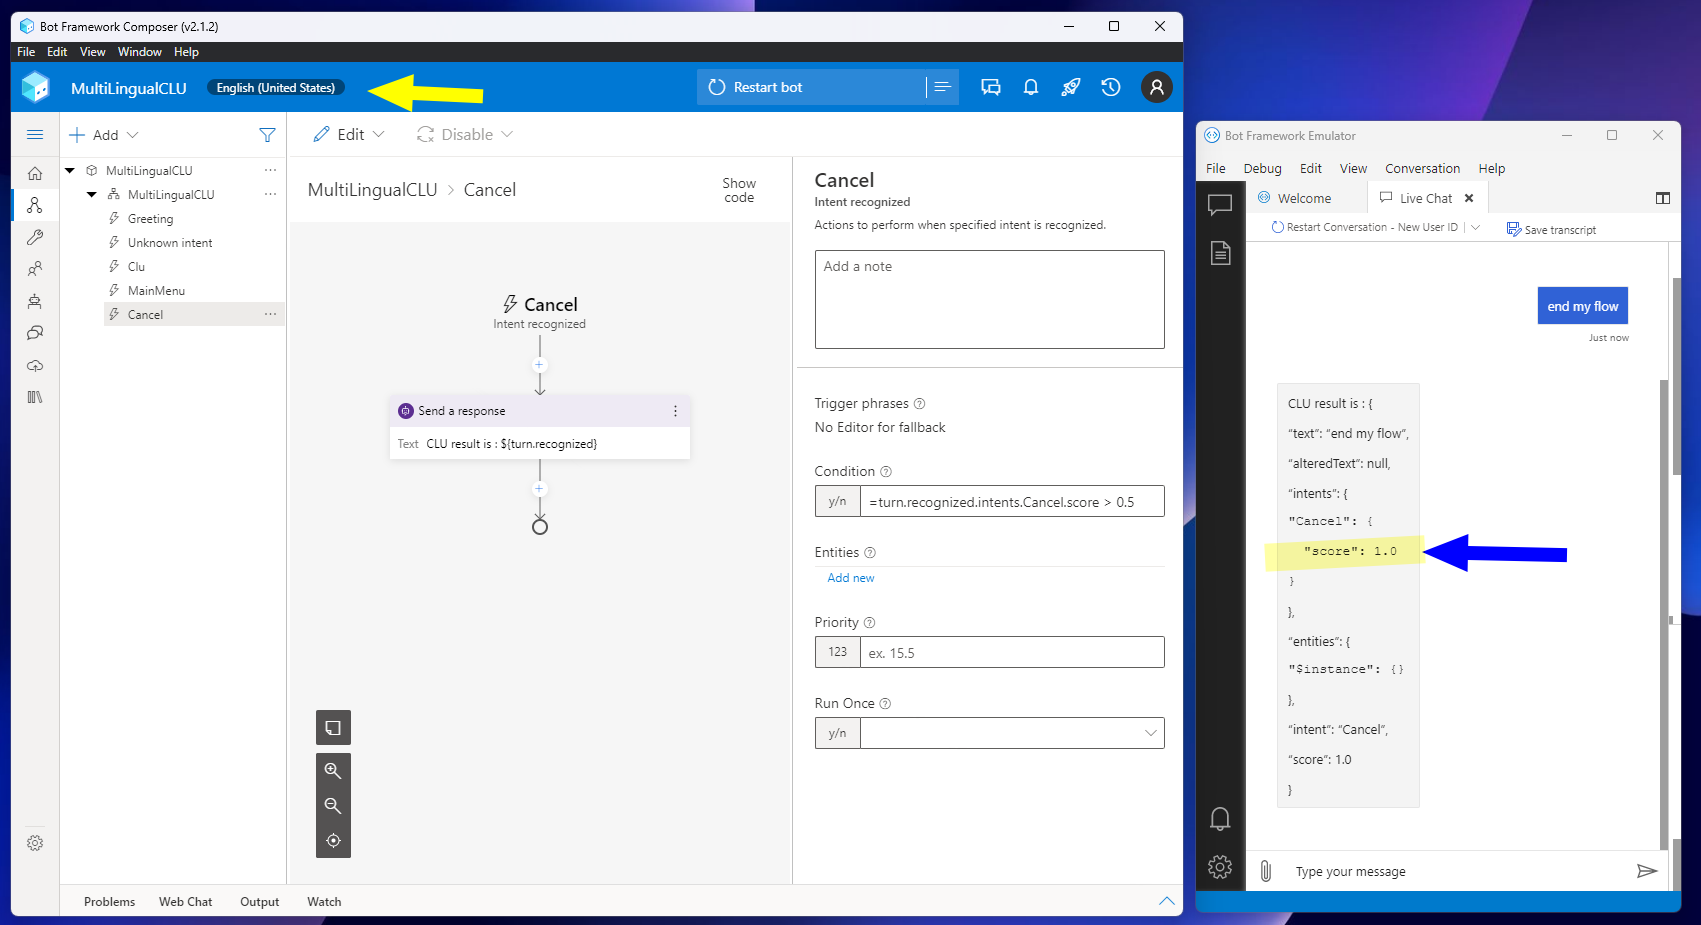
Task: Select the package library icon in sidebar
Action: (x=35, y=397)
